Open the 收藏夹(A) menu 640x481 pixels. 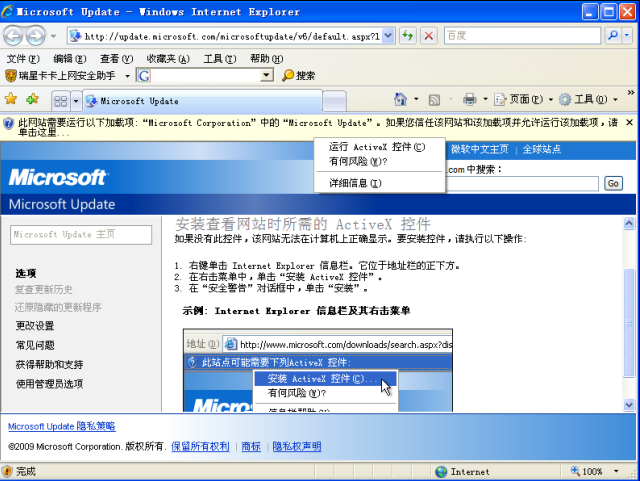tap(168, 59)
